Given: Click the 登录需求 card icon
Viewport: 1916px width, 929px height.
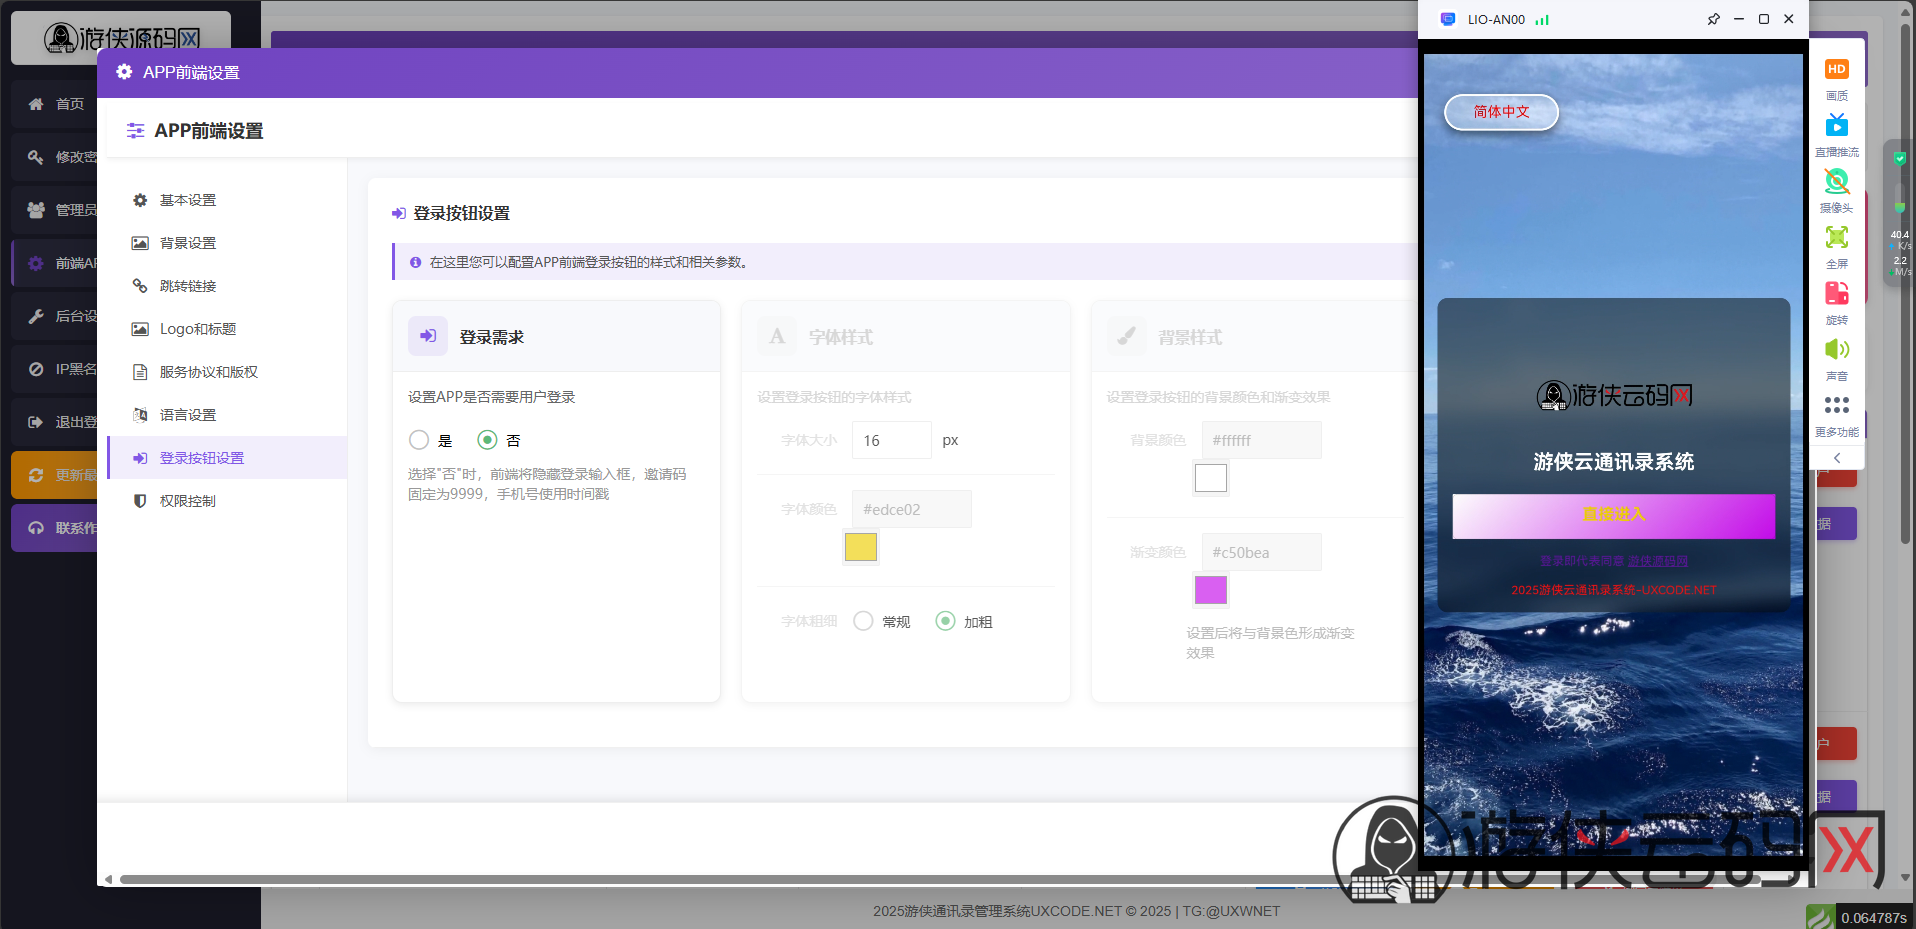Looking at the screenshot, I should (428, 336).
